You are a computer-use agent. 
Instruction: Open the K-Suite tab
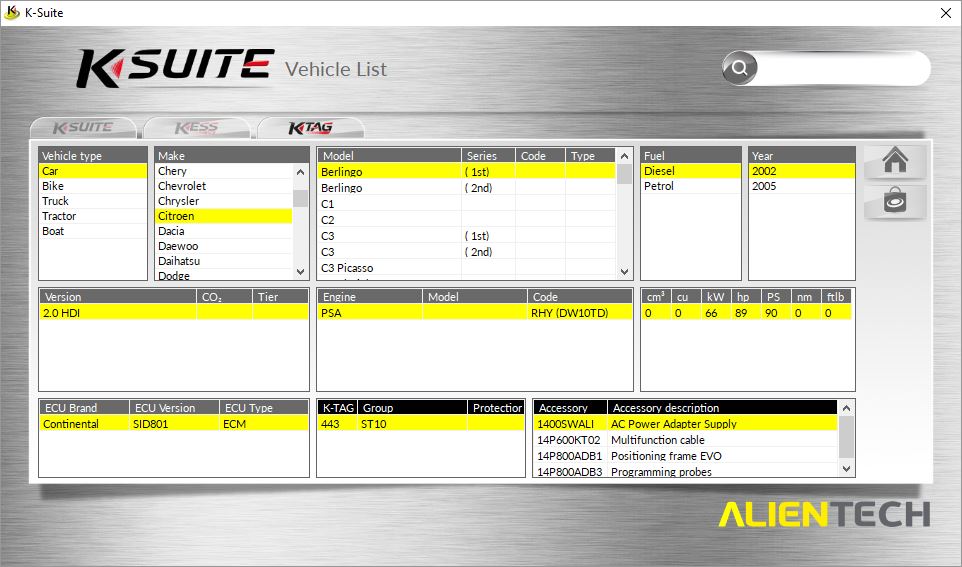[x=82, y=128]
